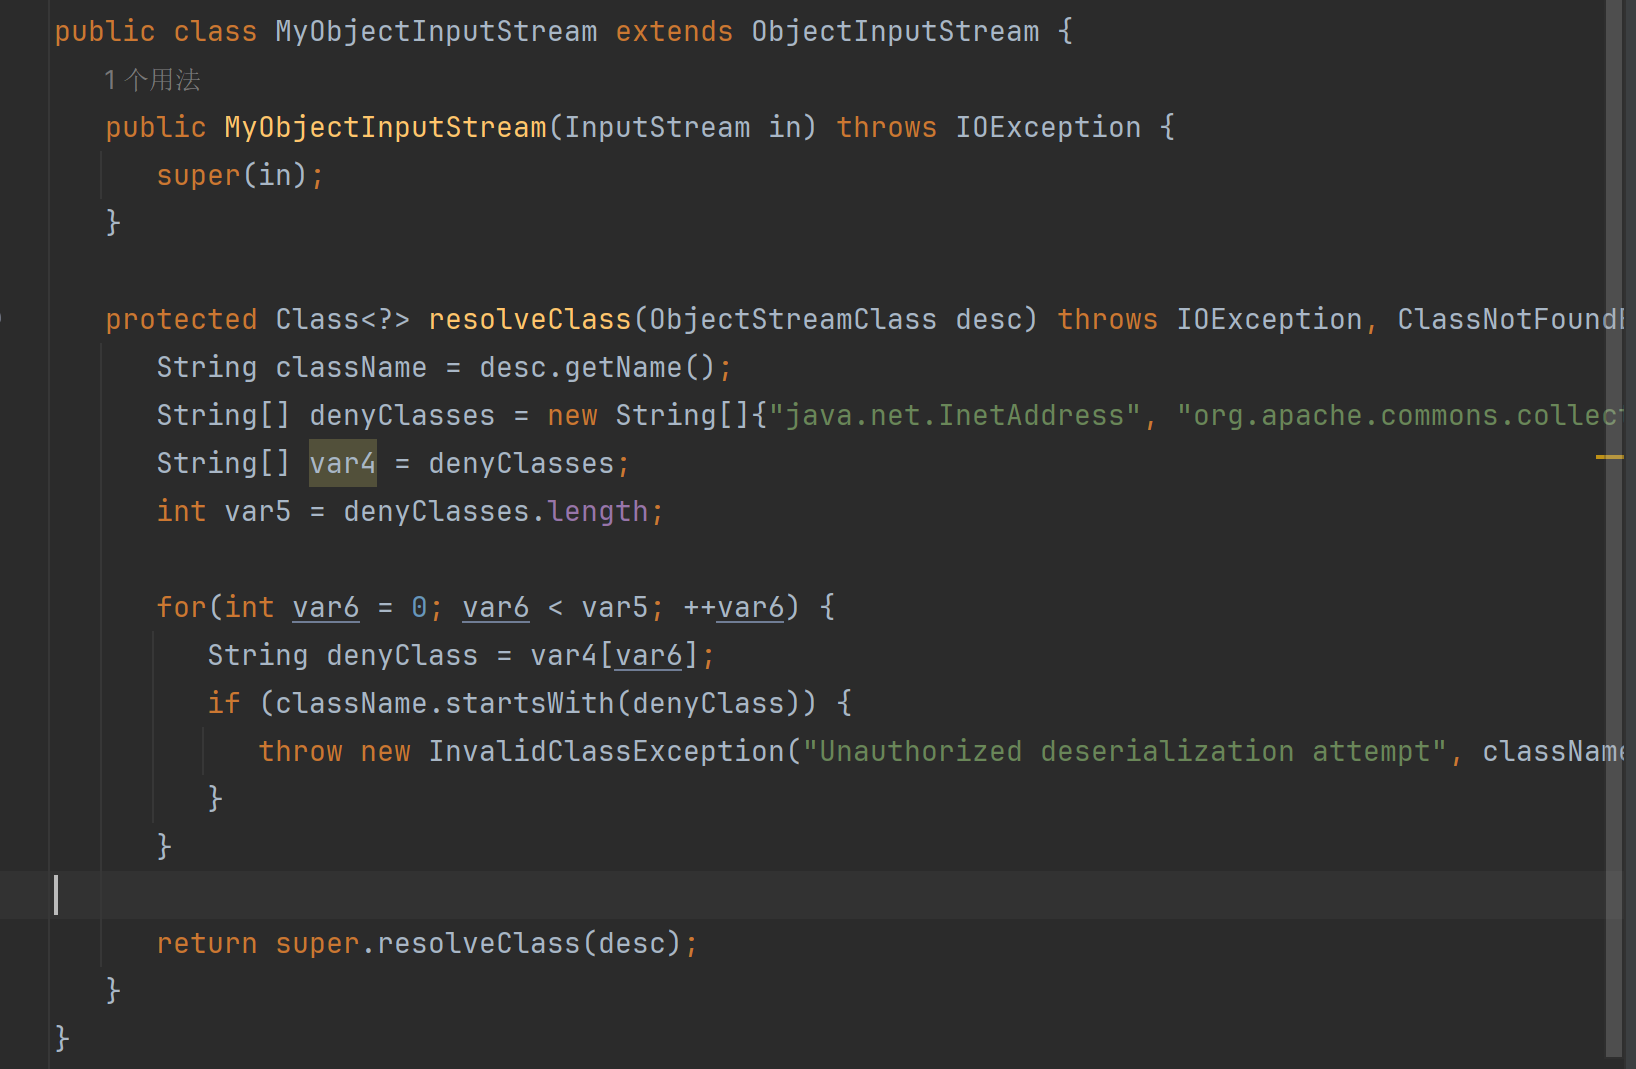The image size is (1636, 1069).
Task: Click the ClassNotFound exception at line end
Action: pos(1510,319)
